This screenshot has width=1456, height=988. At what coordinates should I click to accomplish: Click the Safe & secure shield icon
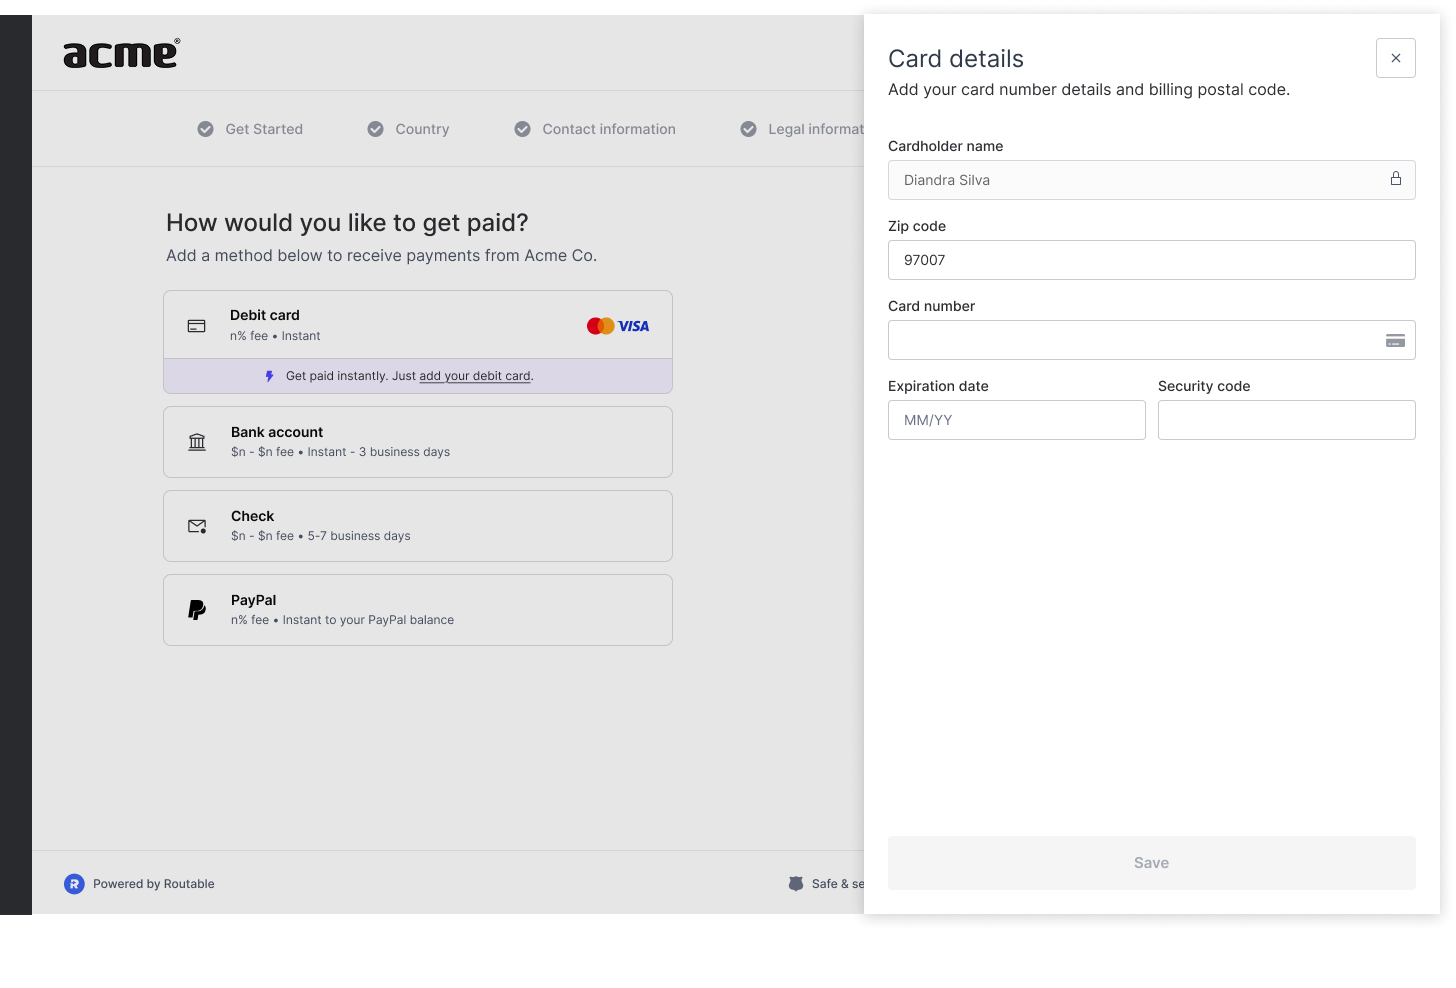click(796, 884)
